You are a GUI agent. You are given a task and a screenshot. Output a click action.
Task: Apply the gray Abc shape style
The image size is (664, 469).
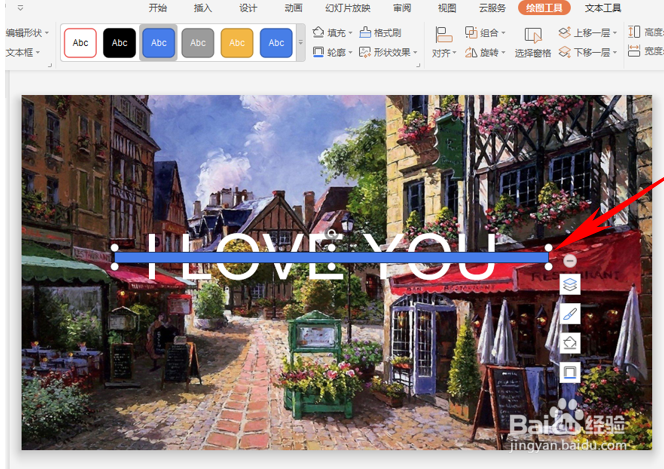tap(198, 43)
